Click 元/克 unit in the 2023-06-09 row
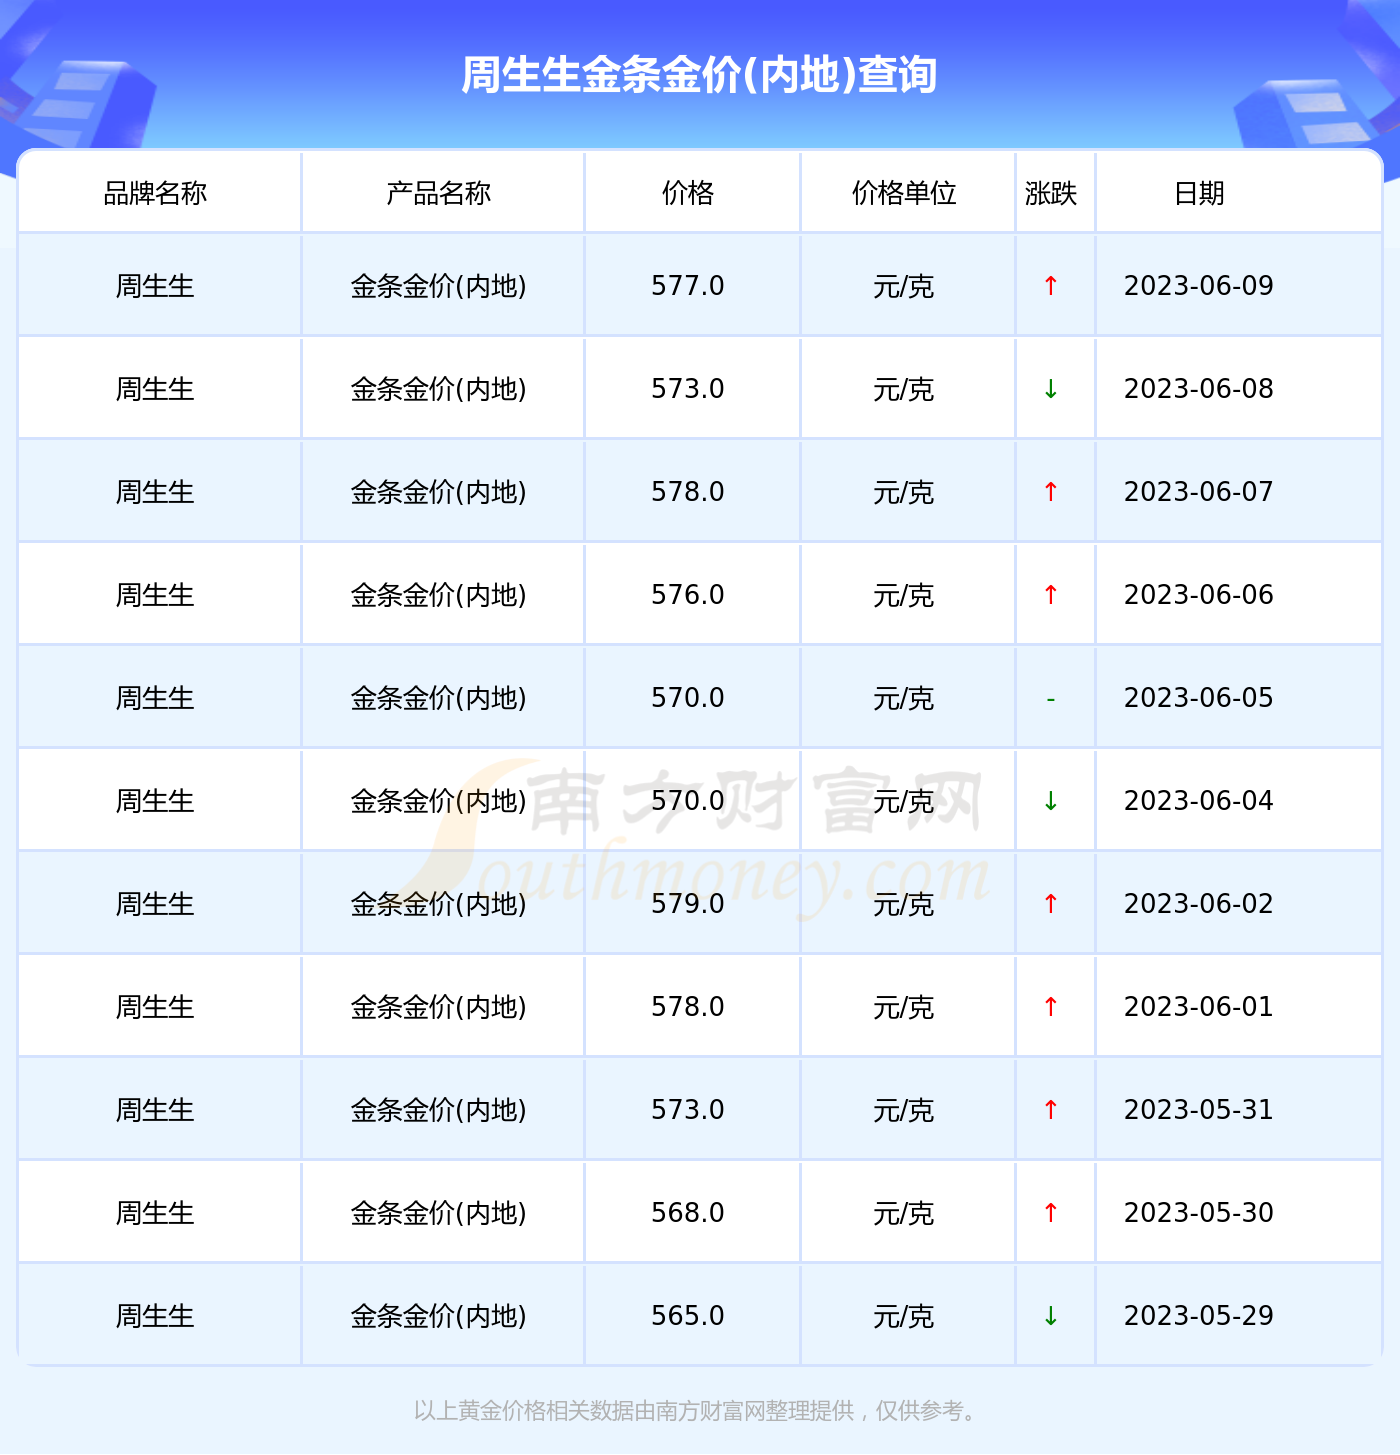The height and width of the screenshot is (1455, 1400). point(904,287)
